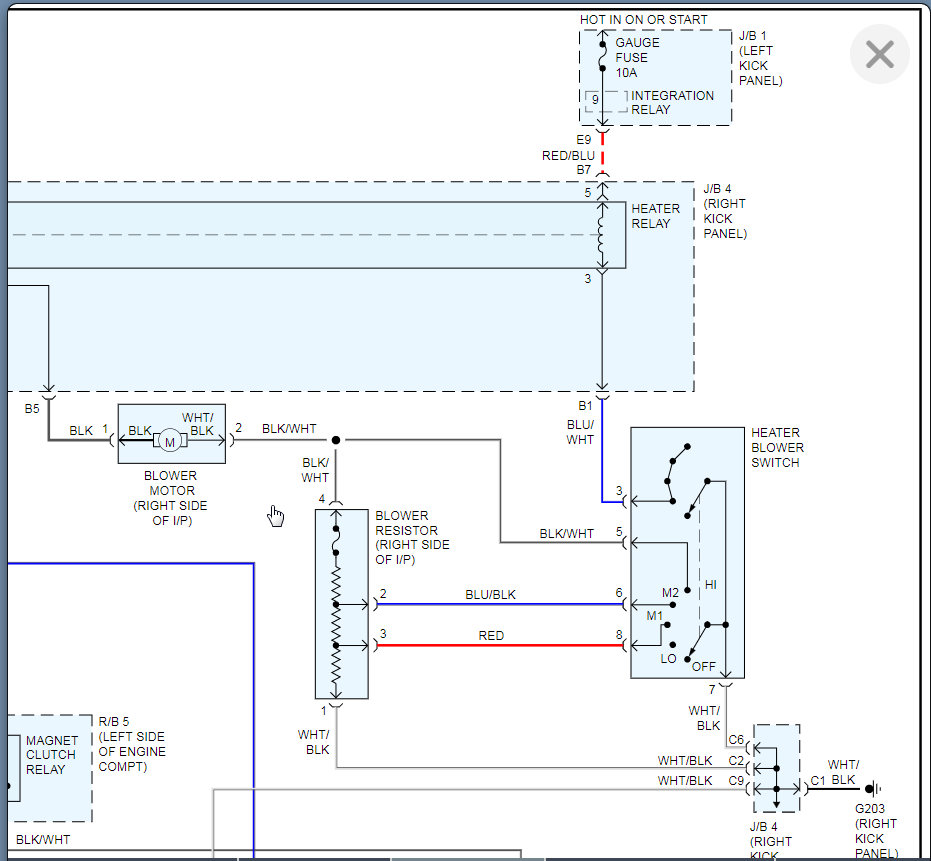Select the Blower Resistor component box
The height and width of the screenshot is (861, 931).
(x=341, y=603)
